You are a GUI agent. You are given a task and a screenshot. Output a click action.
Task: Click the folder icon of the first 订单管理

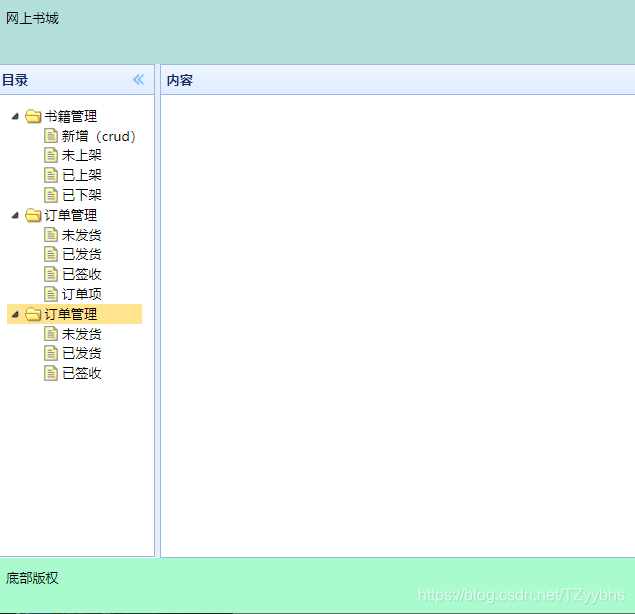pyautogui.click(x=33, y=215)
